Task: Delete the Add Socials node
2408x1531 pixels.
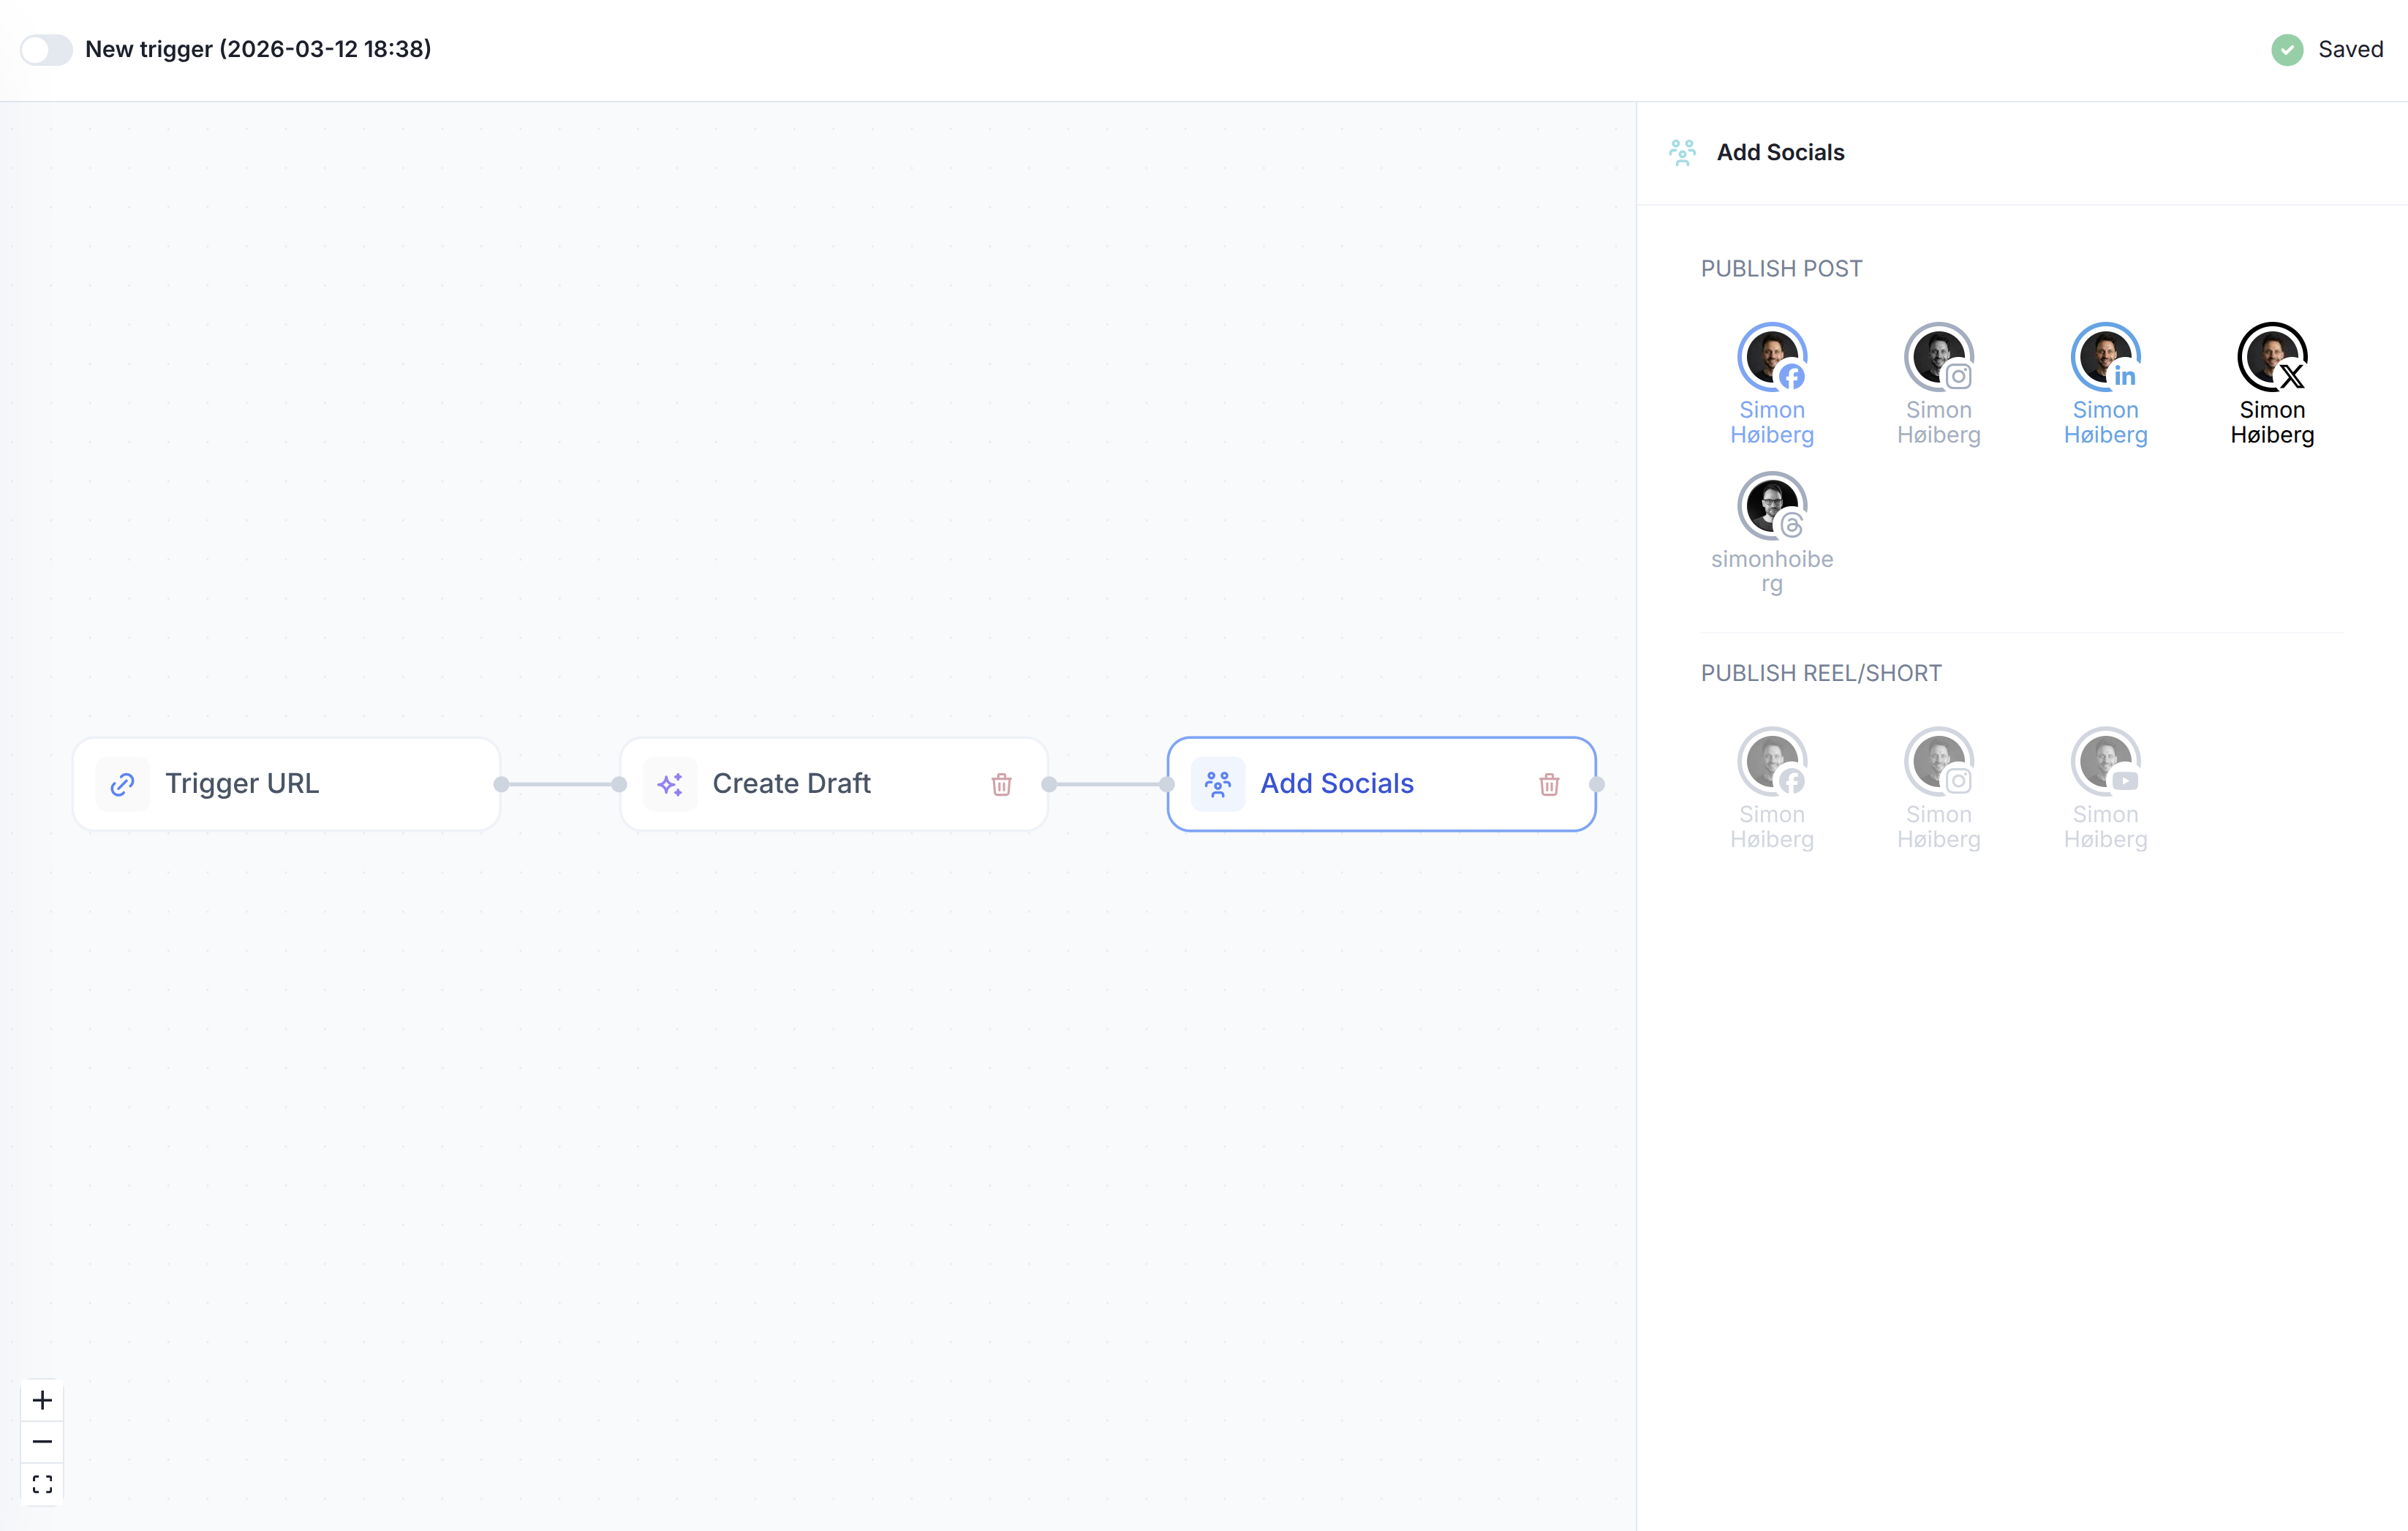Action: (x=1548, y=784)
